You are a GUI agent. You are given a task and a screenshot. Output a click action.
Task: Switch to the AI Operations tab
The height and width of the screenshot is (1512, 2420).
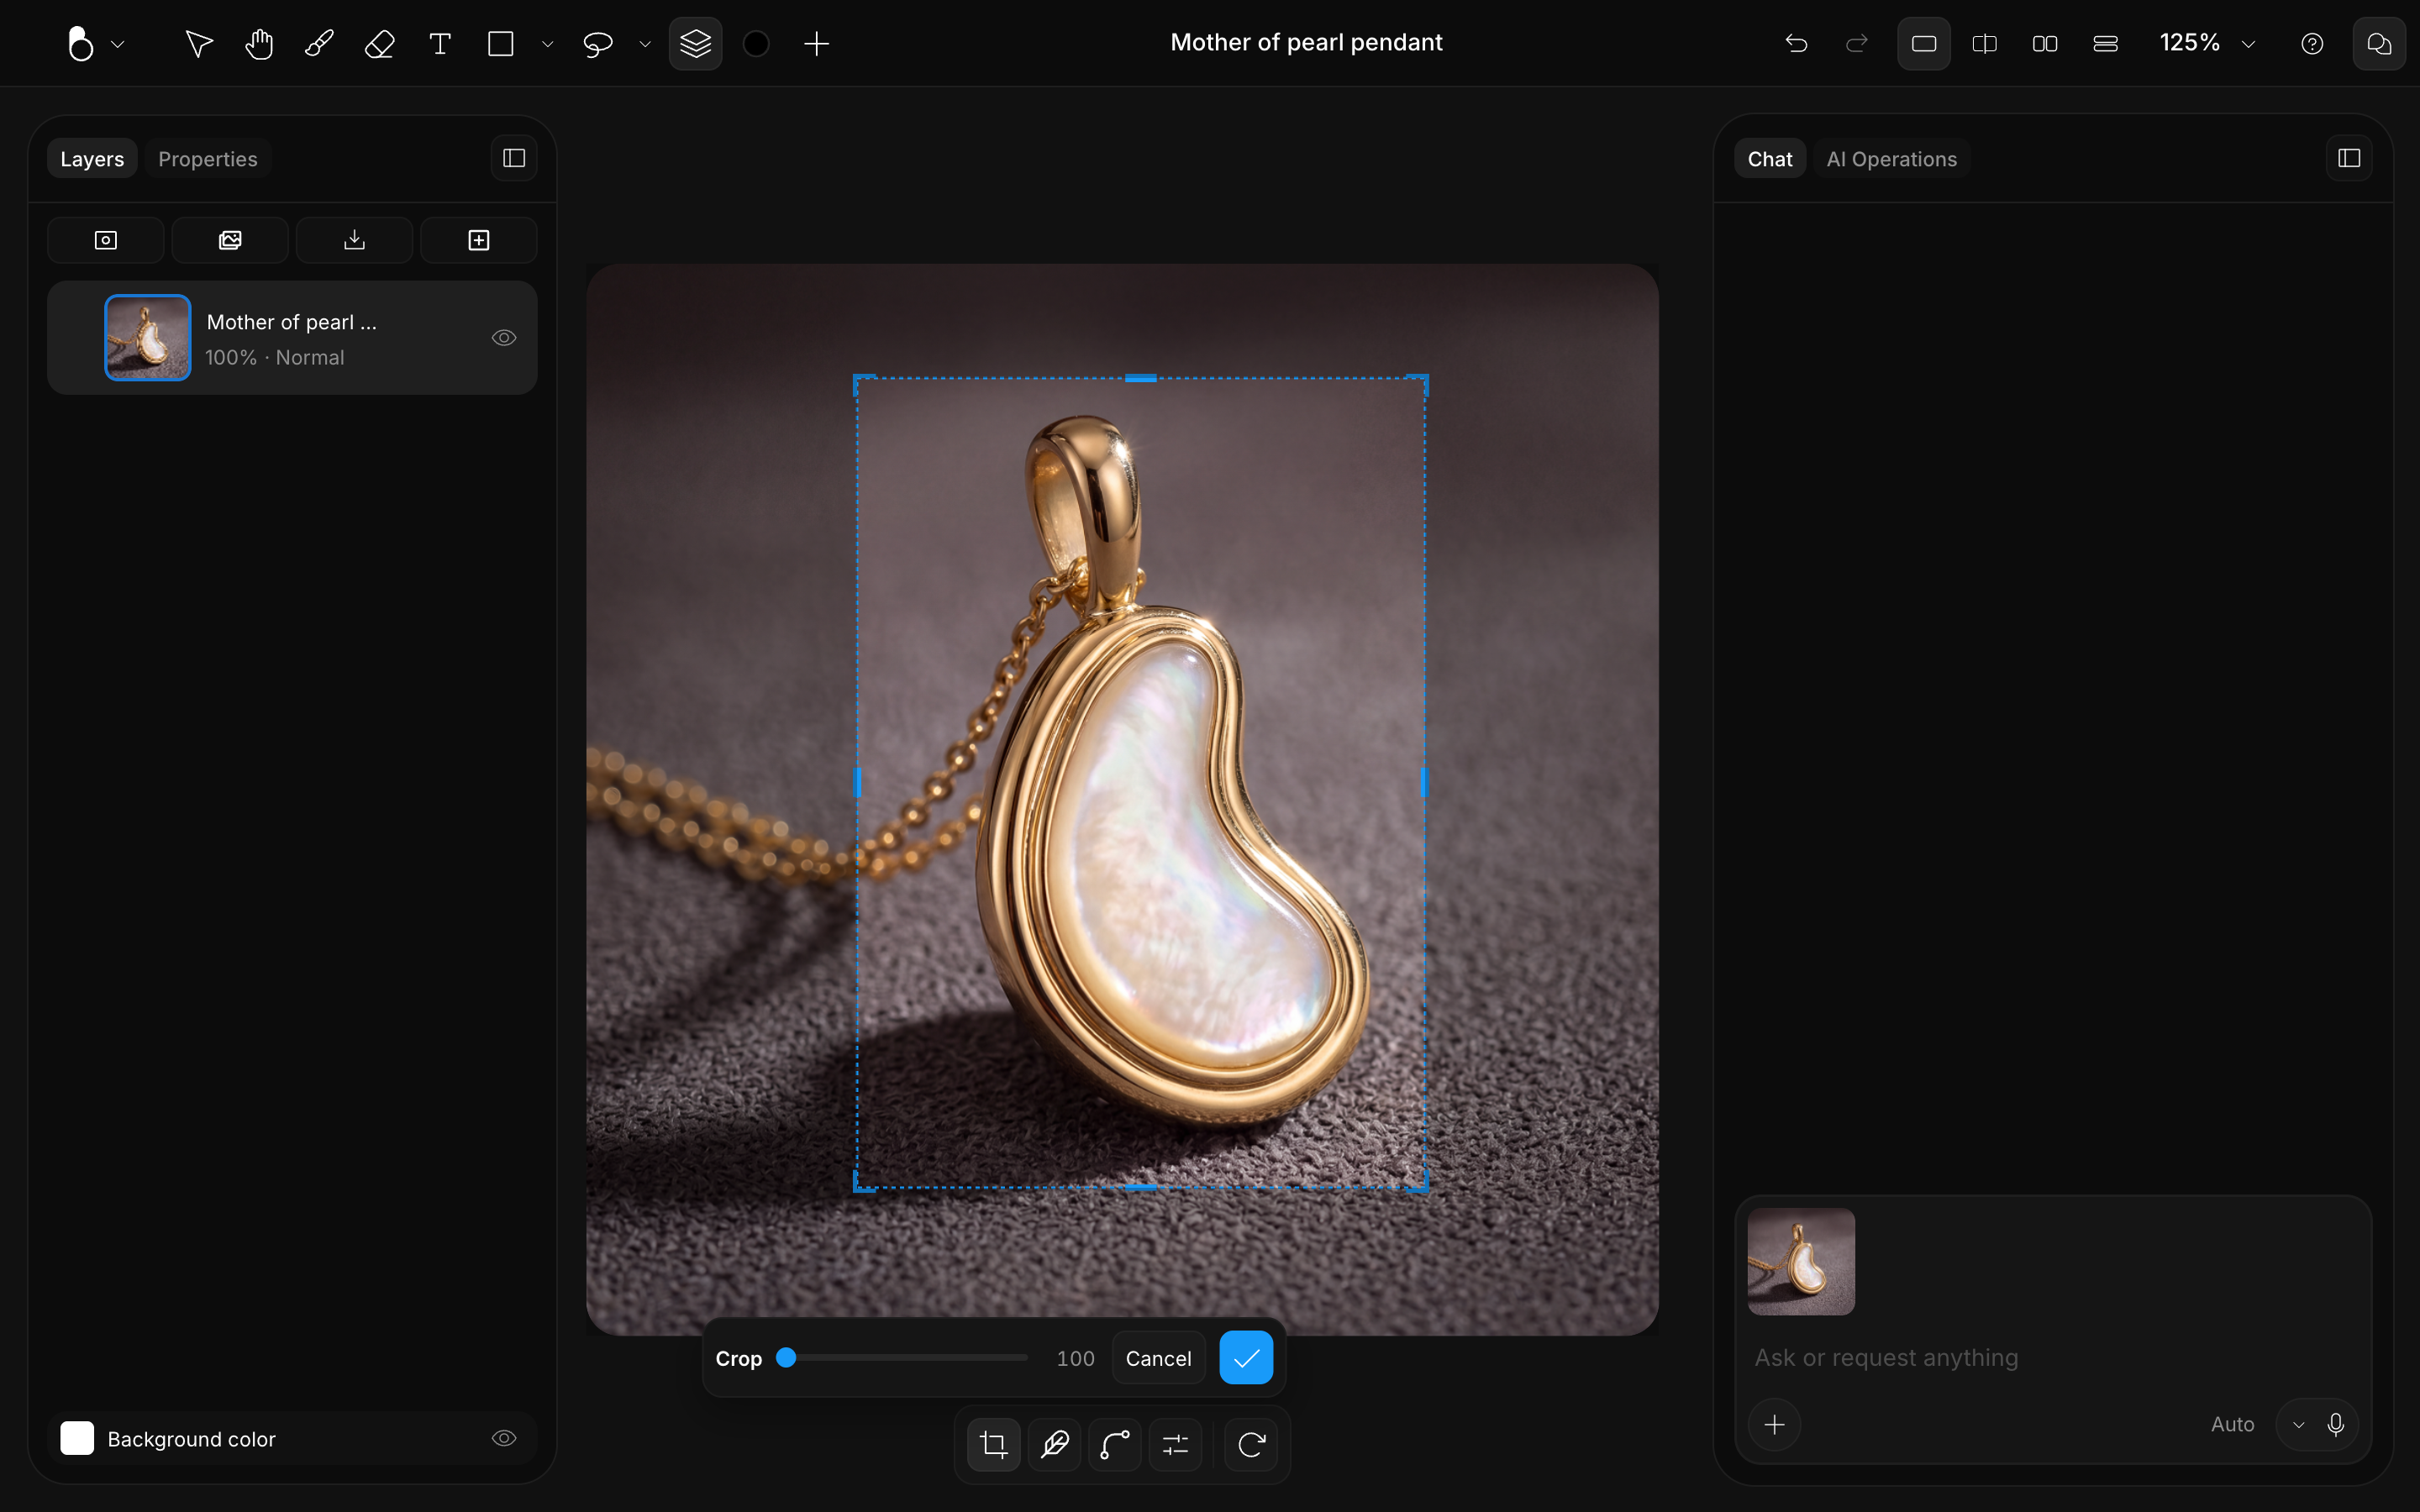coord(1891,159)
